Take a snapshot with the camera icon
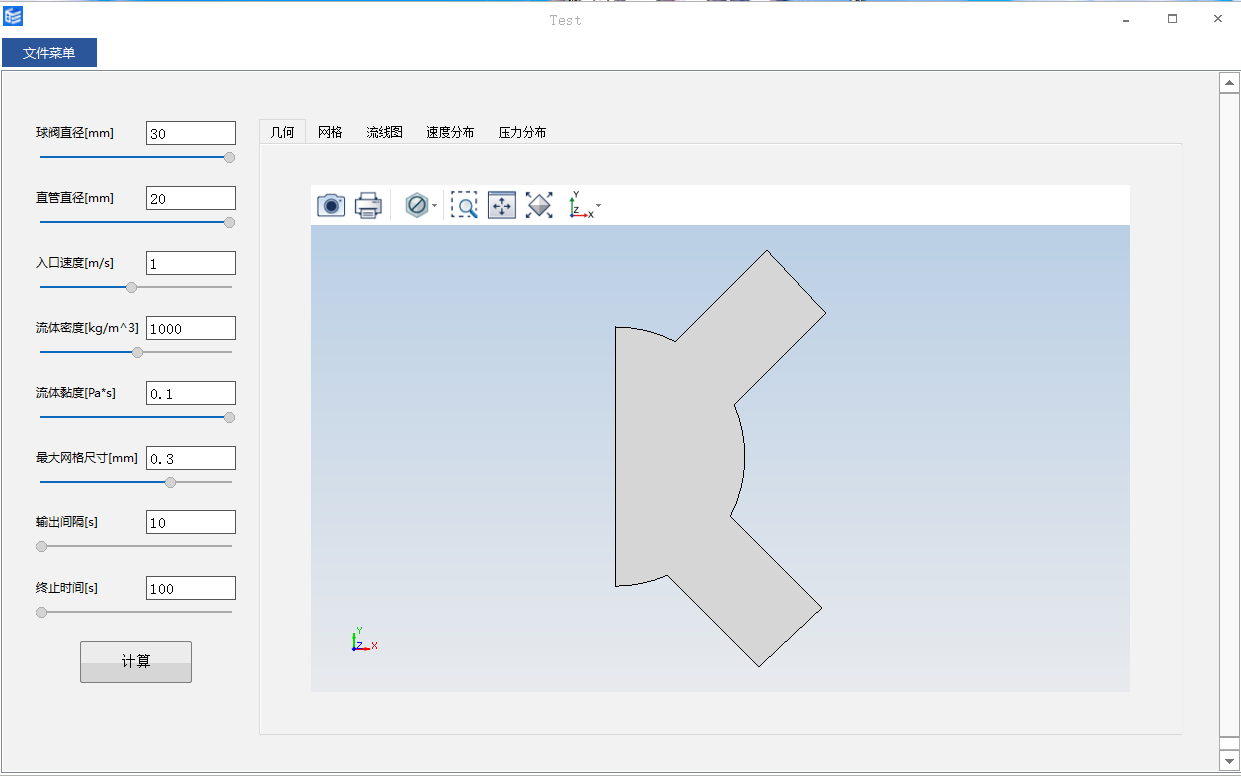Image resolution: width=1241 pixels, height=776 pixels. pos(331,205)
